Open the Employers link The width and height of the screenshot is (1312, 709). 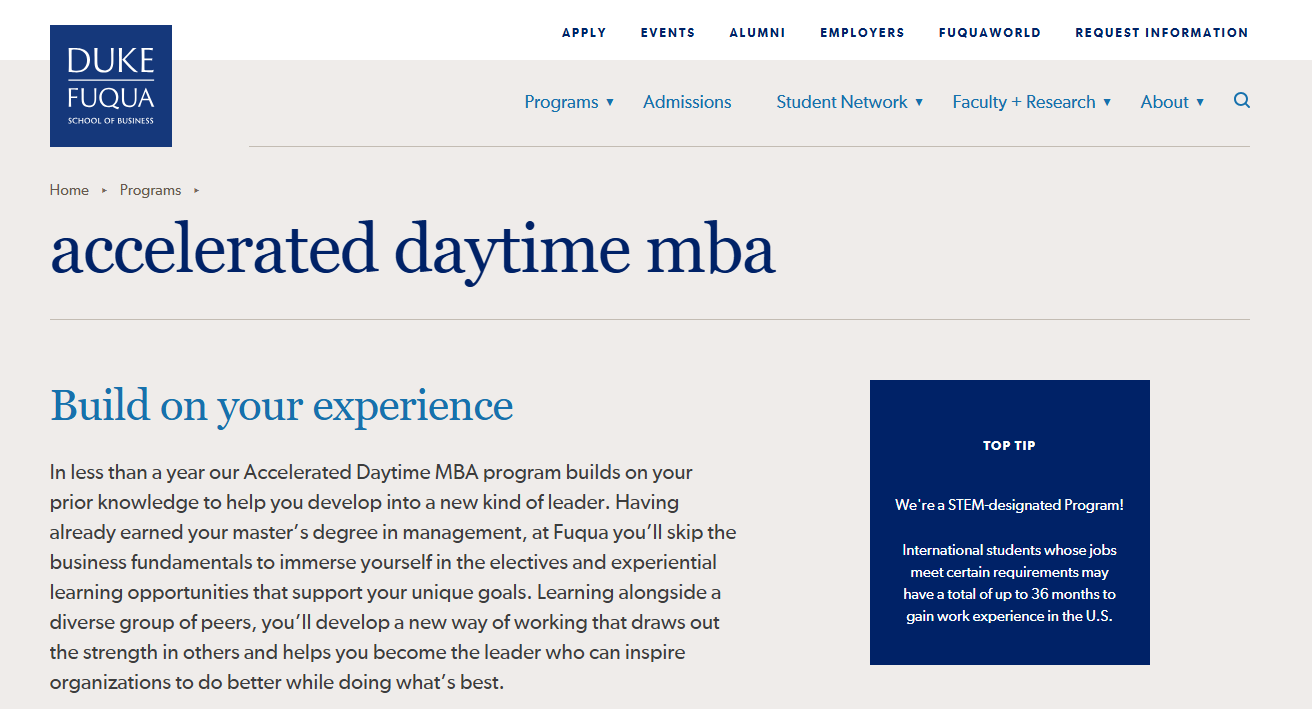[862, 33]
